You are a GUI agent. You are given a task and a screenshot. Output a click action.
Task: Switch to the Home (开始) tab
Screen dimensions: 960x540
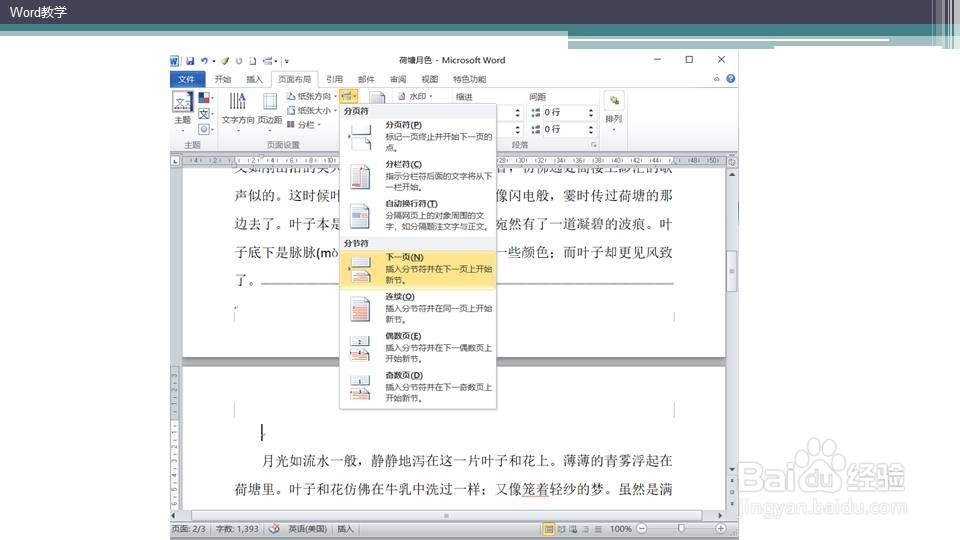223,79
